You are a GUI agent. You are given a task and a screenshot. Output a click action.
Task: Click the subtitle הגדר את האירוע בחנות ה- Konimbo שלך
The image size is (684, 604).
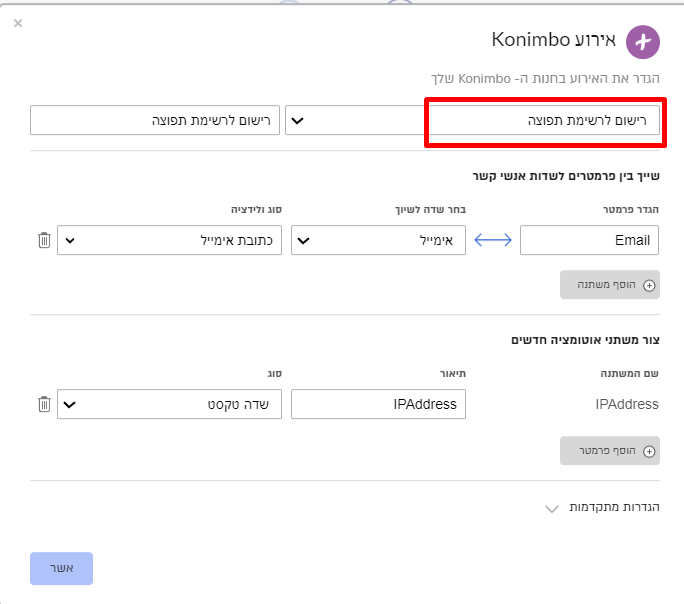545,79
